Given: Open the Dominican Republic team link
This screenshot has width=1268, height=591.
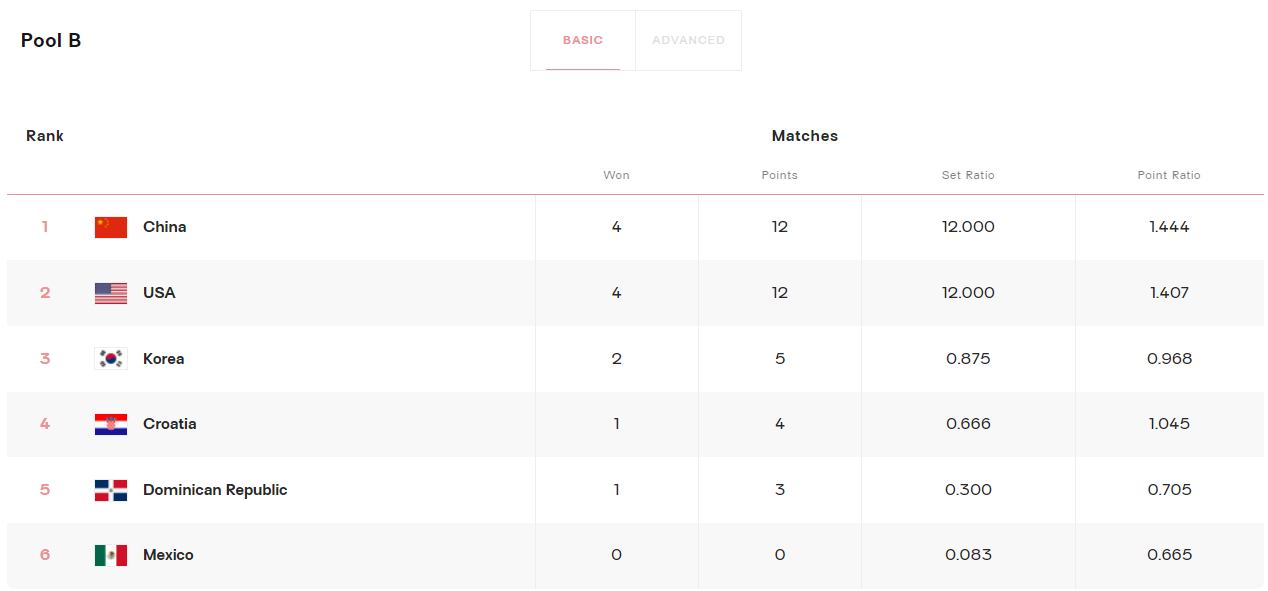Looking at the screenshot, I should click(x=215, y=490).
